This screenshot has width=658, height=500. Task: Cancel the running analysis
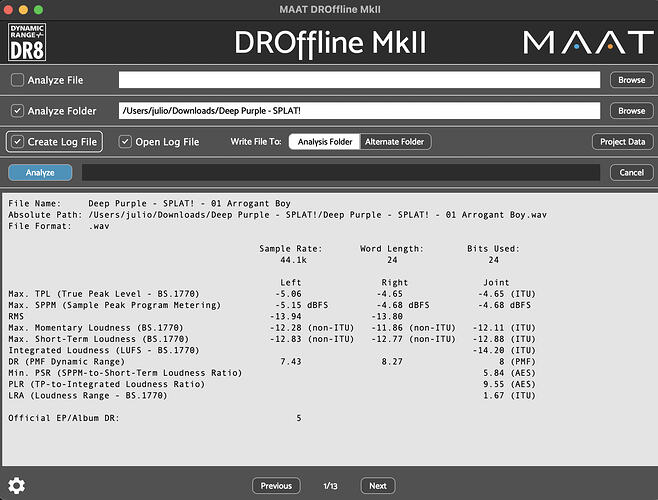[x=632, y=173]
